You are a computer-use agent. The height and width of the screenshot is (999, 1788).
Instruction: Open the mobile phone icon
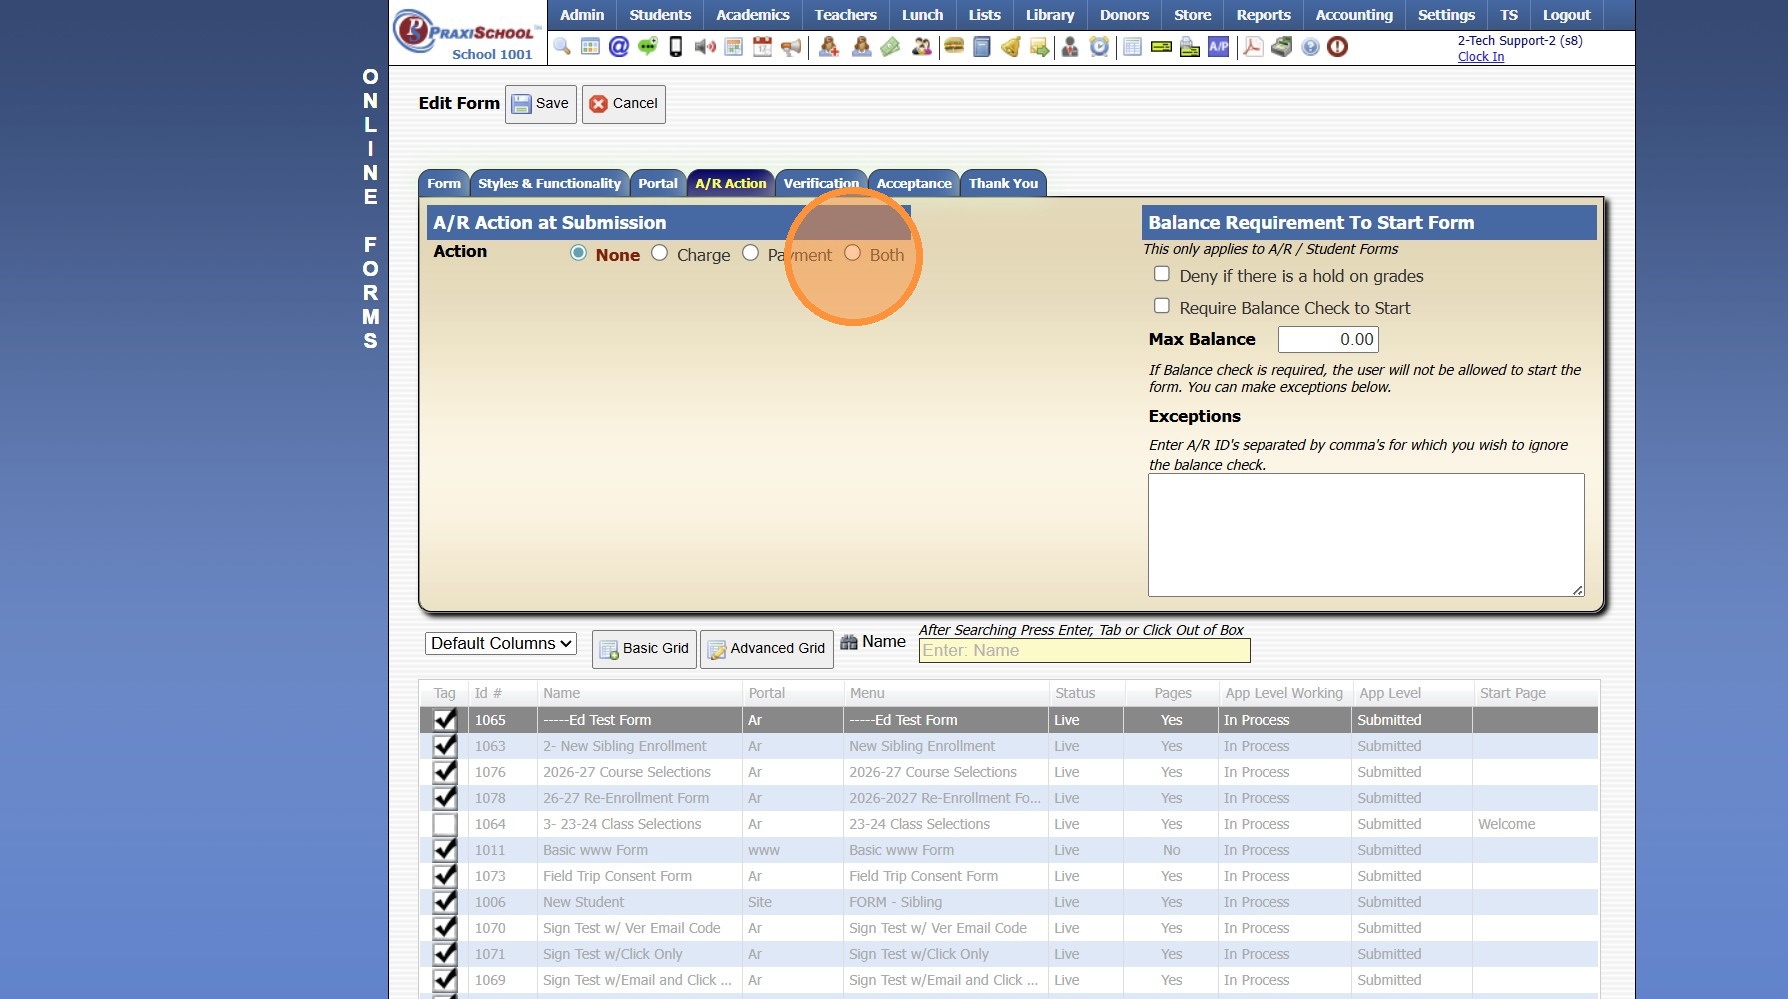pos(676,47)
